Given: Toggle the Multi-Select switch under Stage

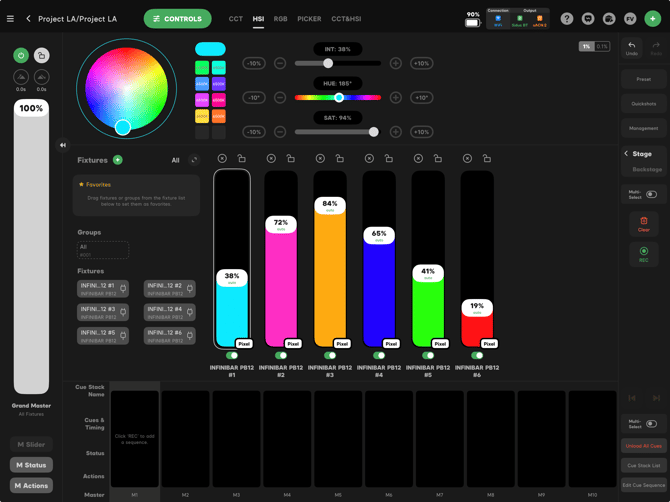Looking at the screenshot, I should [x=651, y=194].
